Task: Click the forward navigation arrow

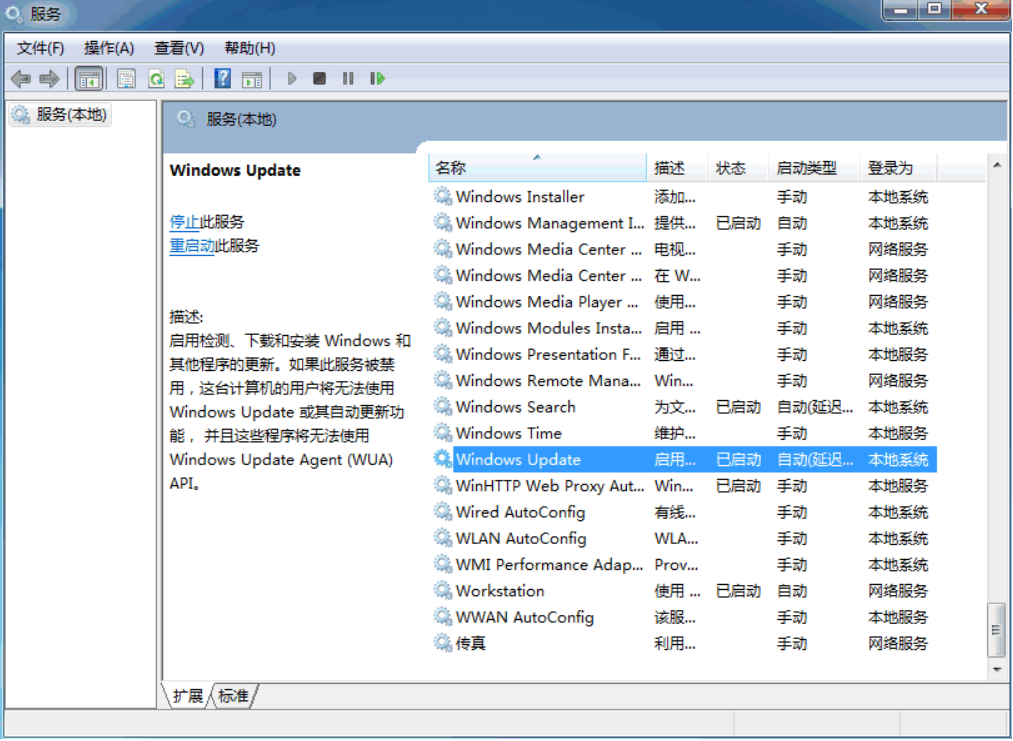Action: [x=47, y=78]
